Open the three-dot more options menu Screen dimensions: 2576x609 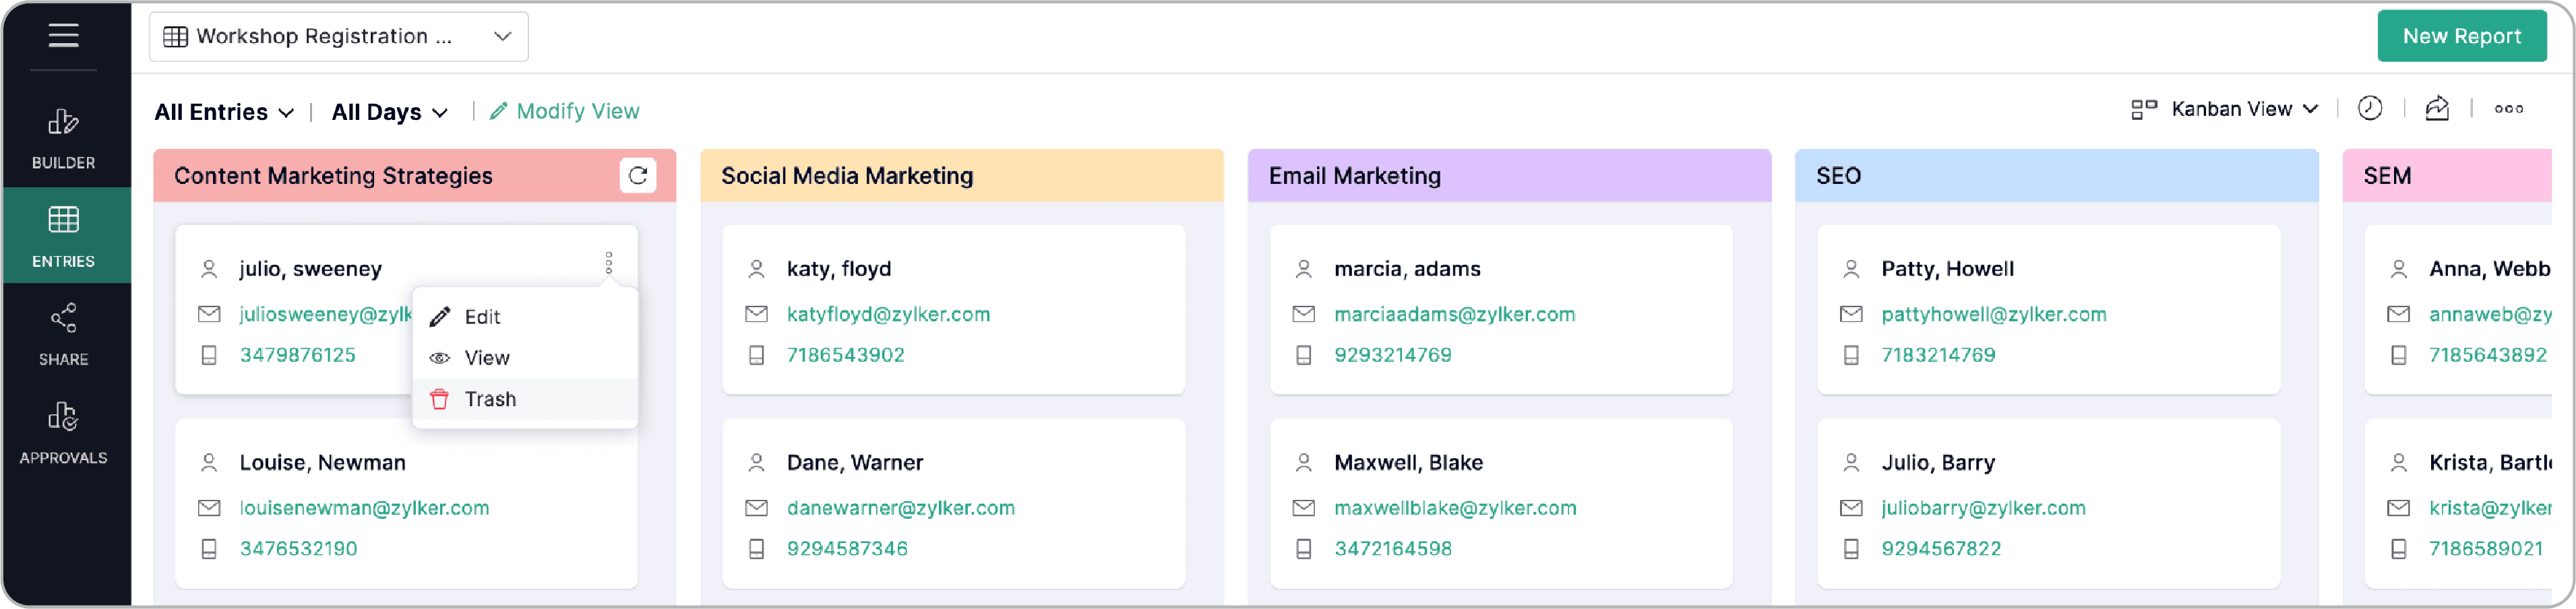[x=2508, y=109]
